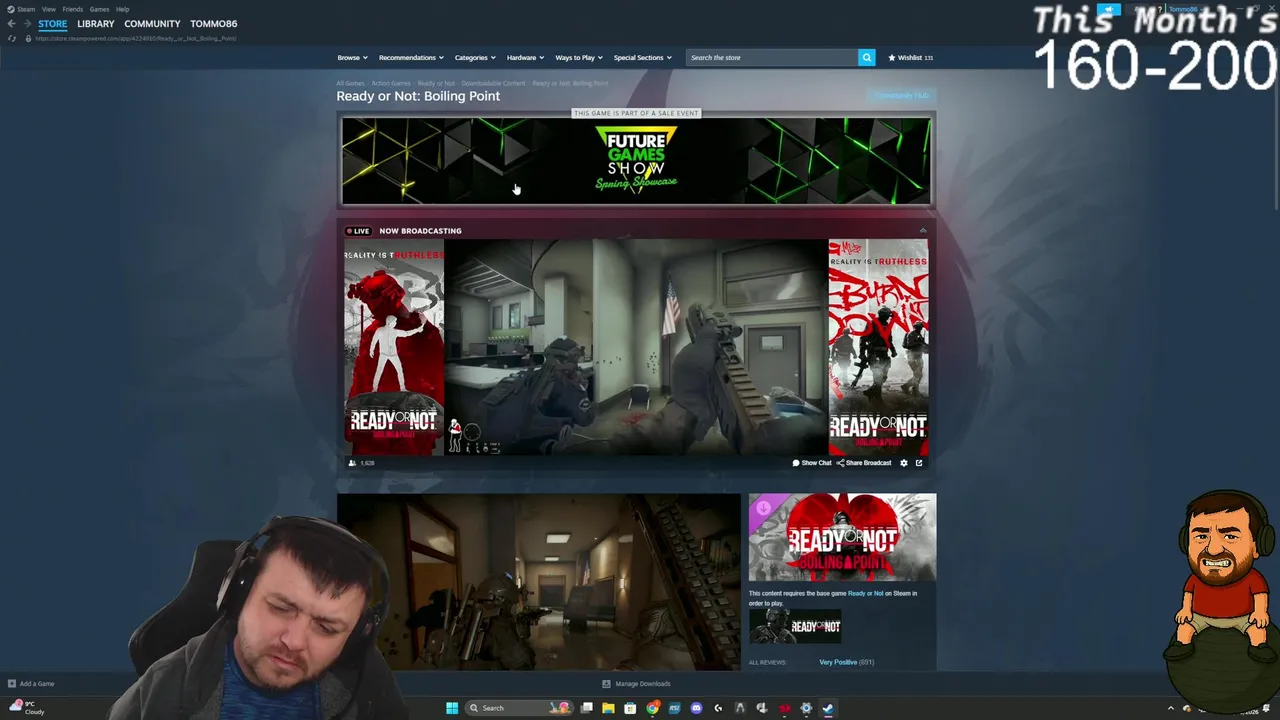Open Discord from the taskbar
This screenshot has height=720, width=1280.
pyautogui.click(x=696, y=708)
